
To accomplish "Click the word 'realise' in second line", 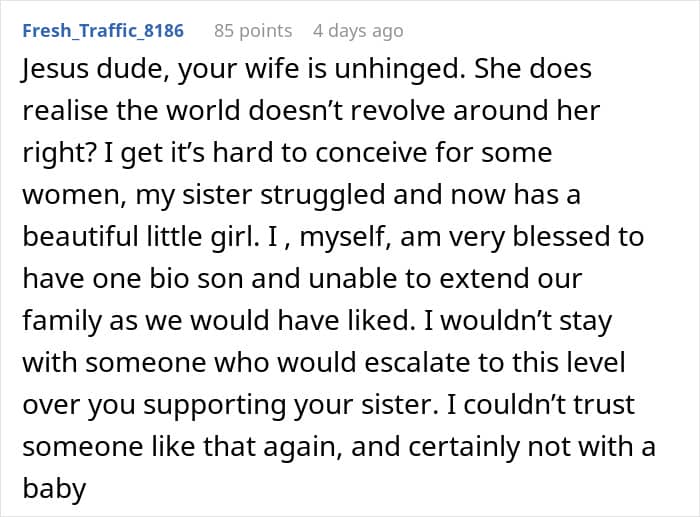I will tap(65, 110).
